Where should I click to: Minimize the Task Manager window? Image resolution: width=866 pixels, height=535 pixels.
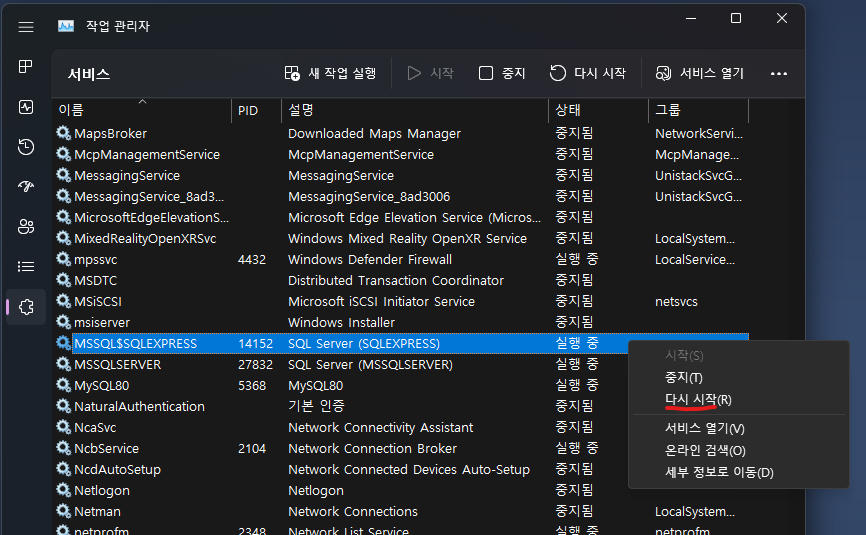pyautogui.click(x=690, y=18)
